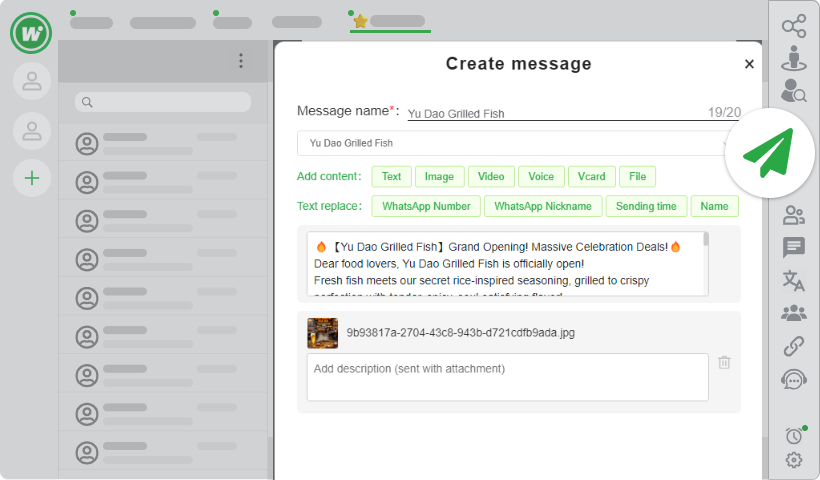Insert Name text replace

coord(714,206)
